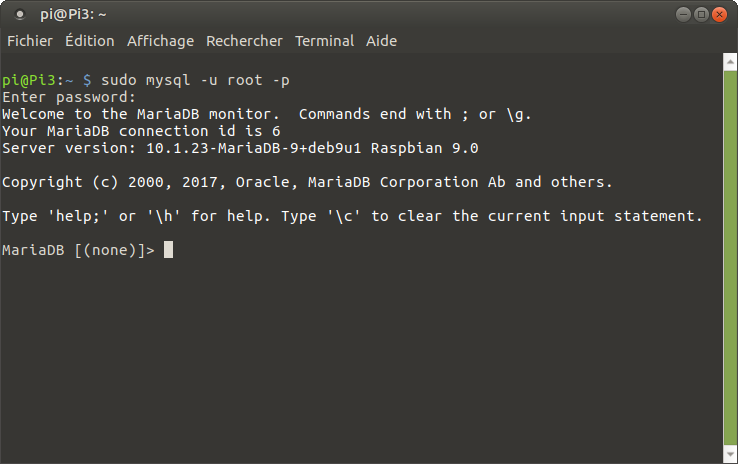
Task: Open the Rechercher menu
Action: 244,41
